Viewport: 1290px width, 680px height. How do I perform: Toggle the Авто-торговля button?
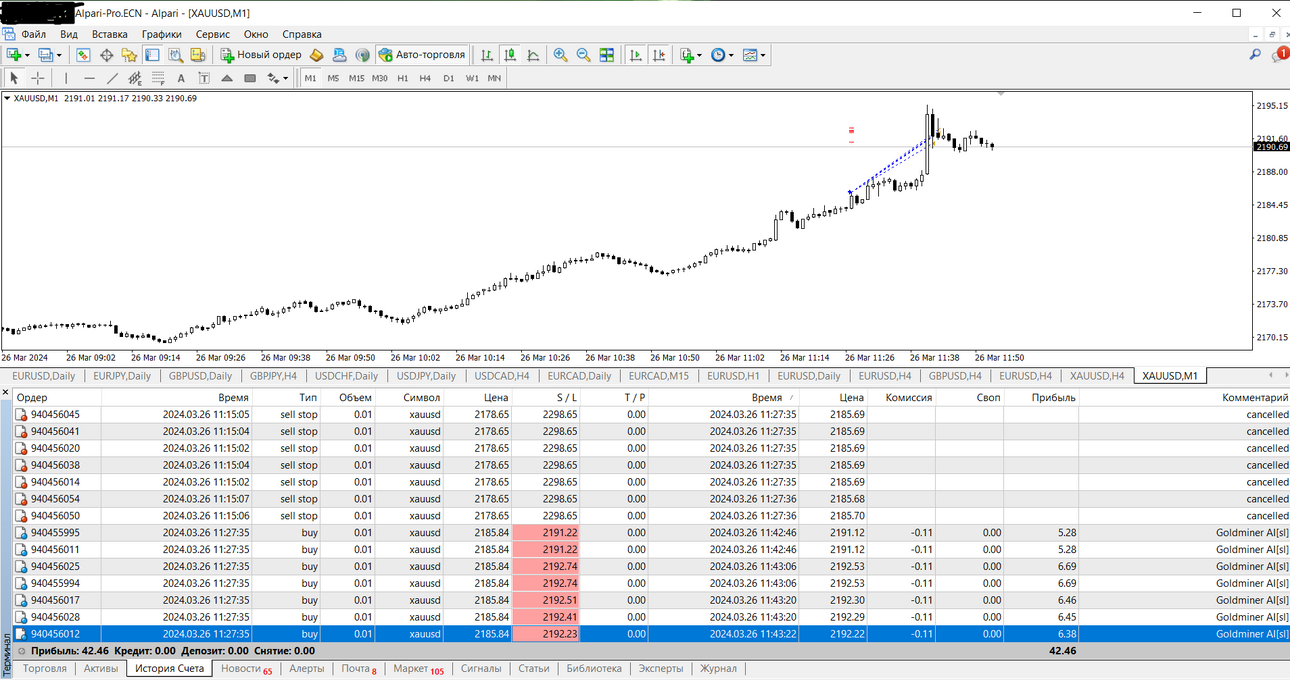pyautogui.click(x=422, y=55)
